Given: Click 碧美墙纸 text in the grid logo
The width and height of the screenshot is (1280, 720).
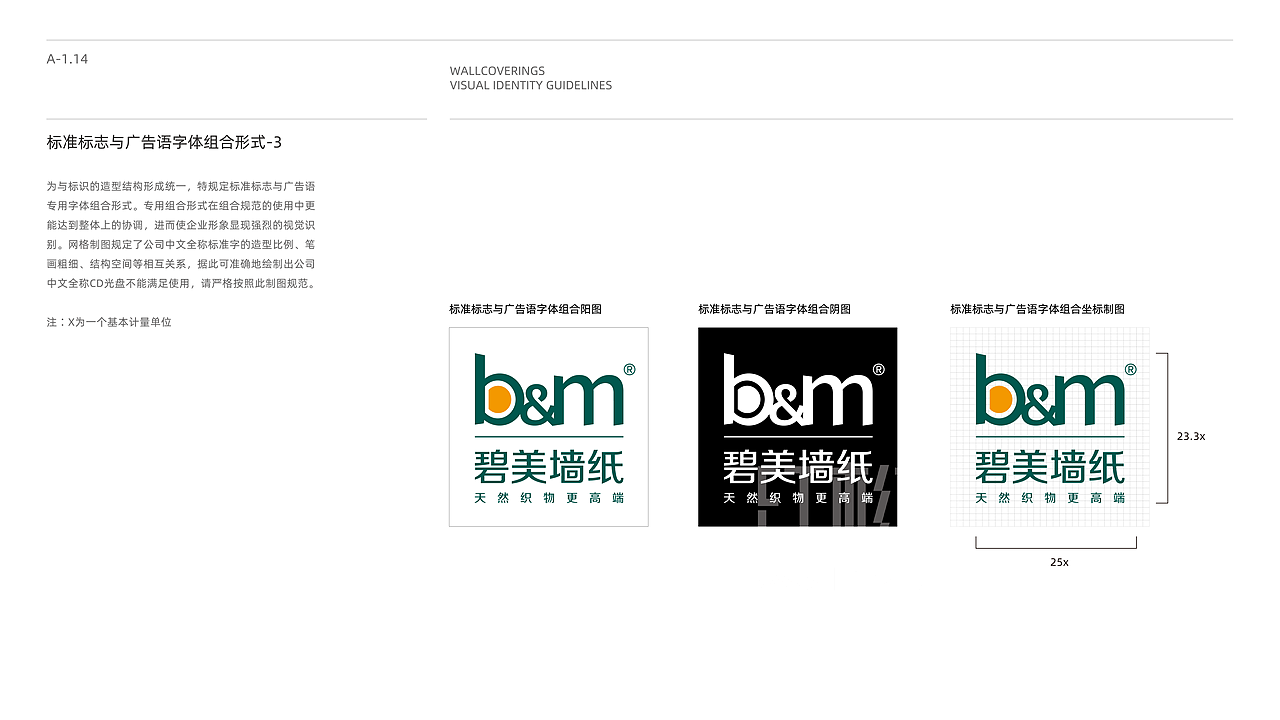Looking at the screenshot, I should click(1050, 467).
